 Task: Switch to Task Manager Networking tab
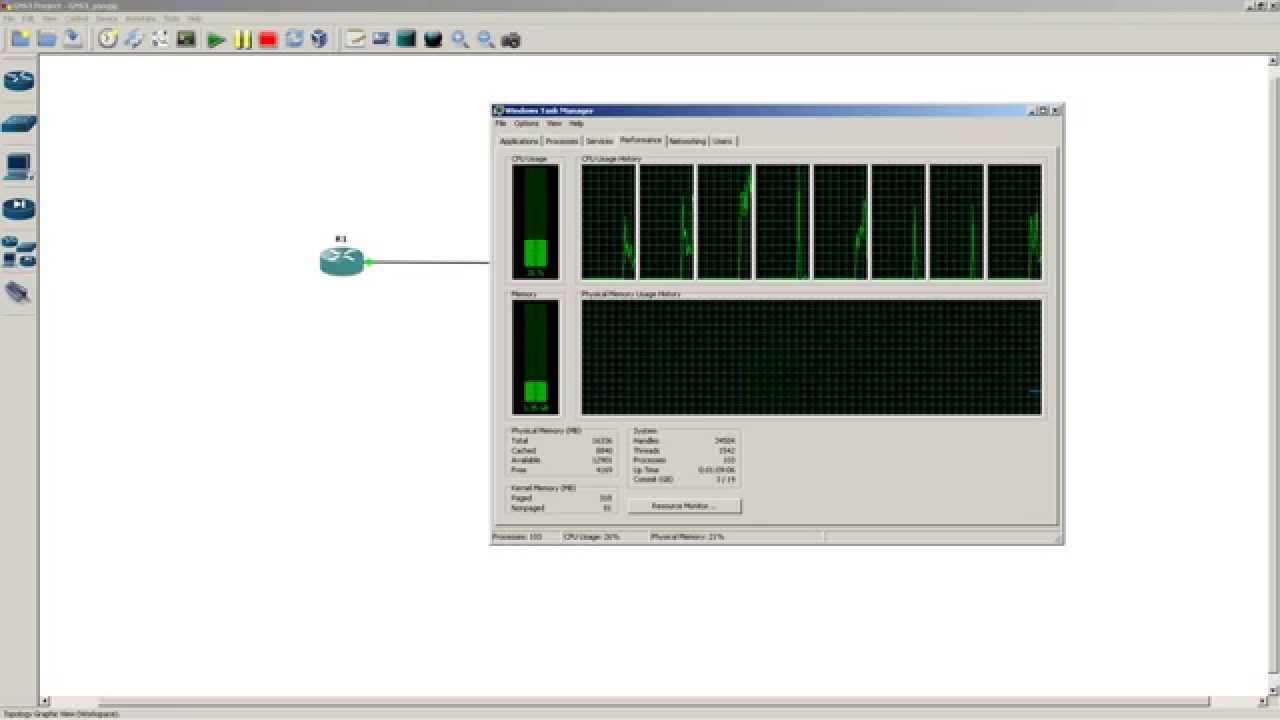(x=687, y=141)
